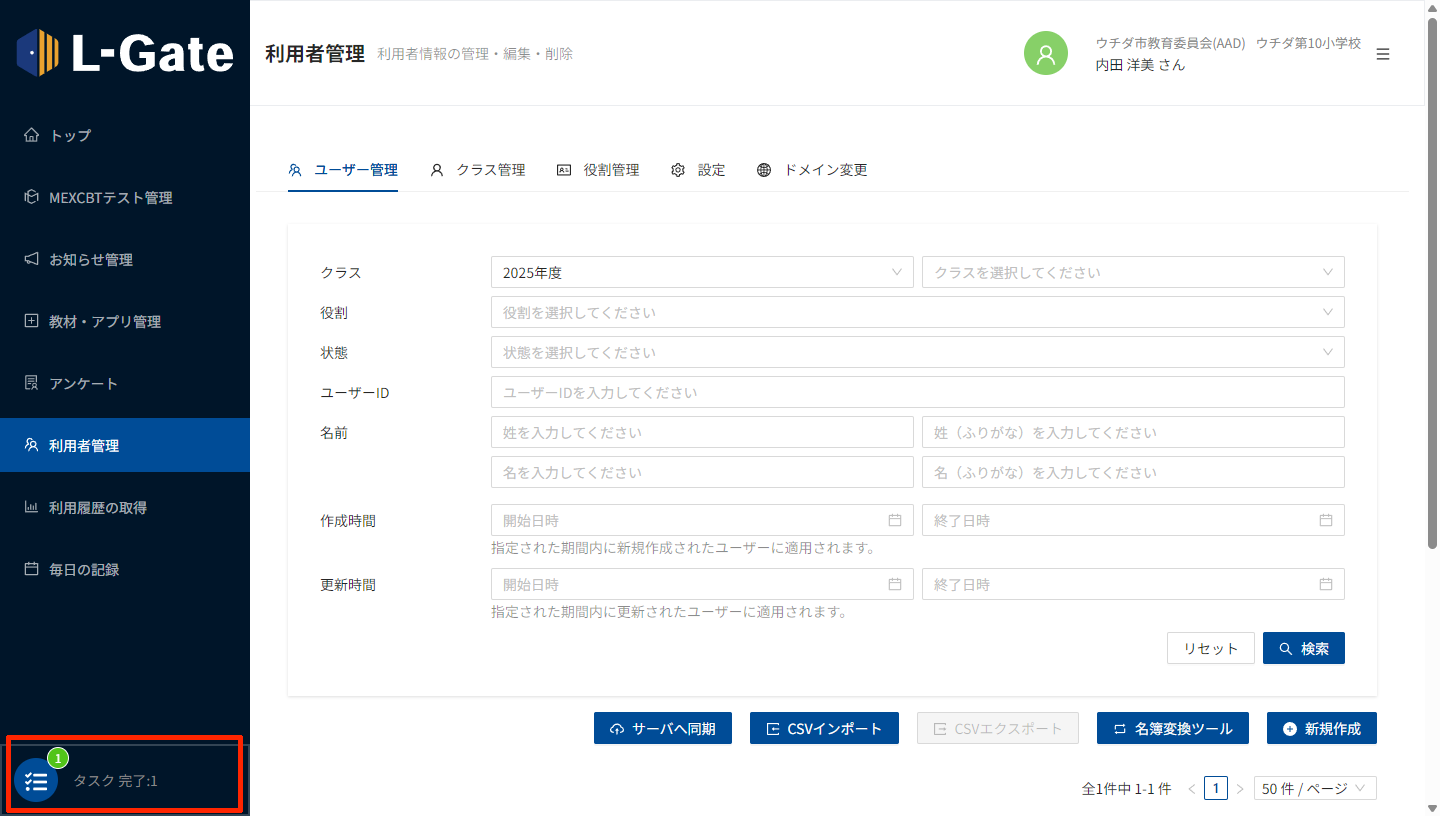The width and height of the screenshot is (1440, 816).
Task: Click the L-Gate logo
Action: click(125, 53)
